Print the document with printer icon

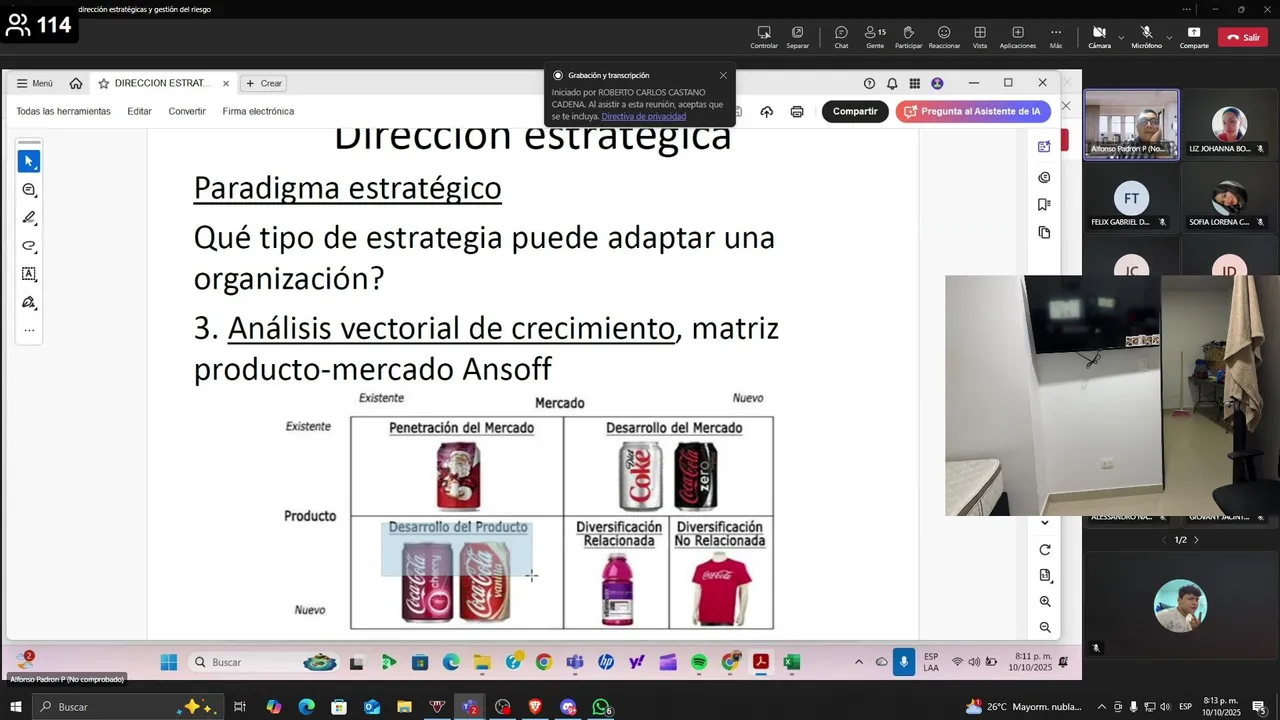click(x=797, y=112)
